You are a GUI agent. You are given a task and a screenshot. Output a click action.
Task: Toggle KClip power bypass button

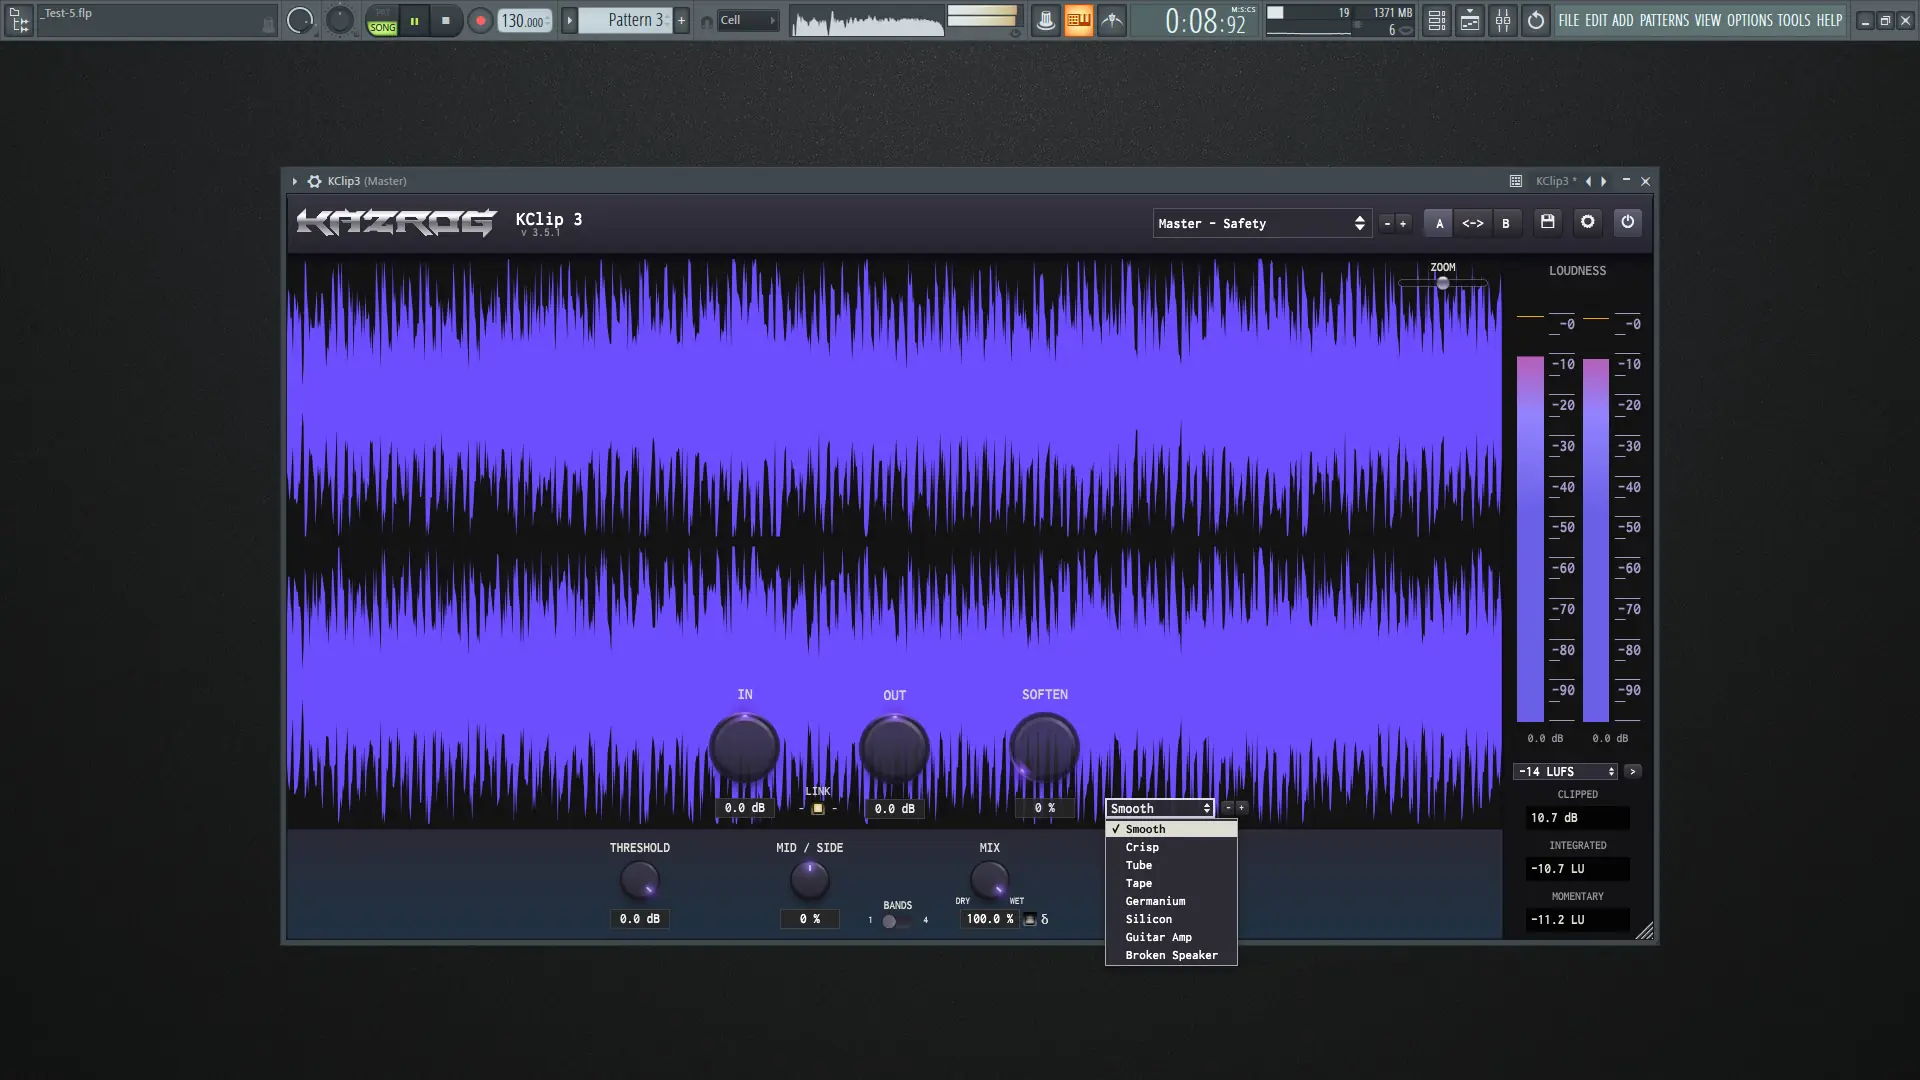click(x=1627, y=222)
